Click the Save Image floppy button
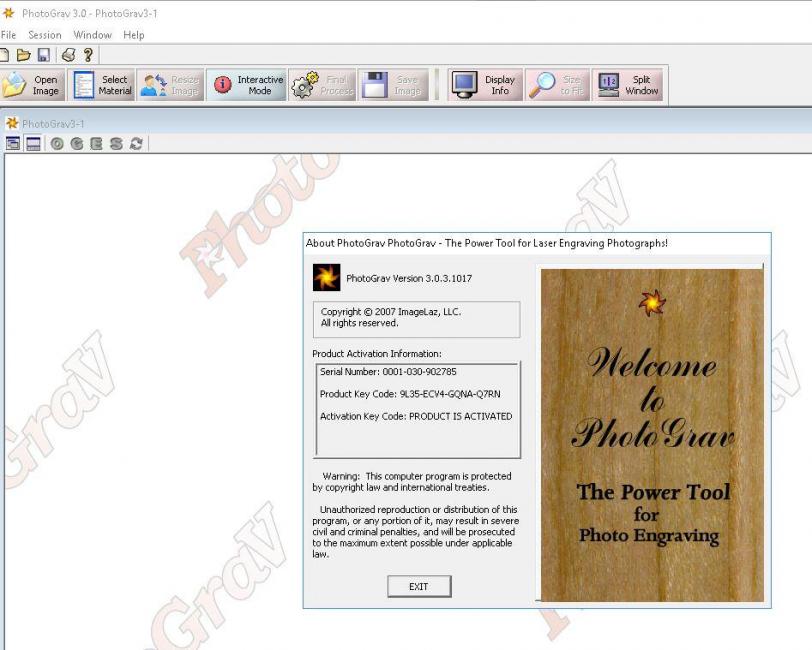 click(x=393, y=86)
